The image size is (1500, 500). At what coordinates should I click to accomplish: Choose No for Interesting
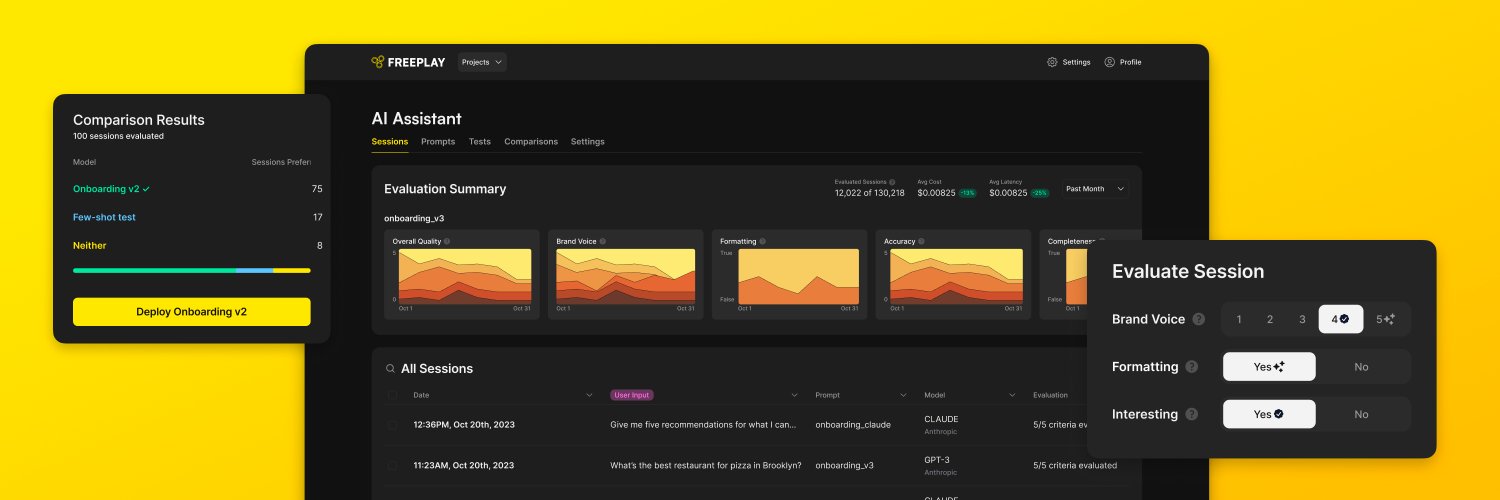coord(1361,414)
